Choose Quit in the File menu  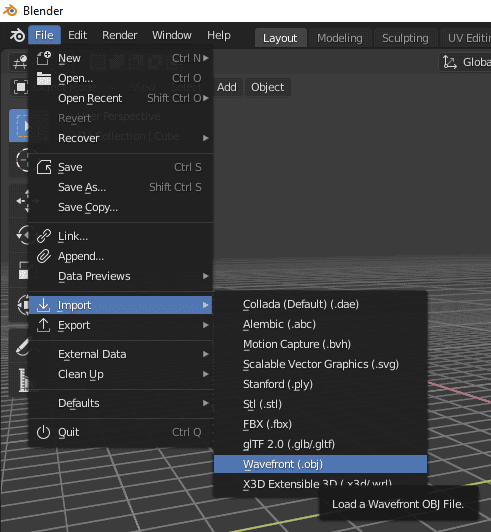point(120,432)
